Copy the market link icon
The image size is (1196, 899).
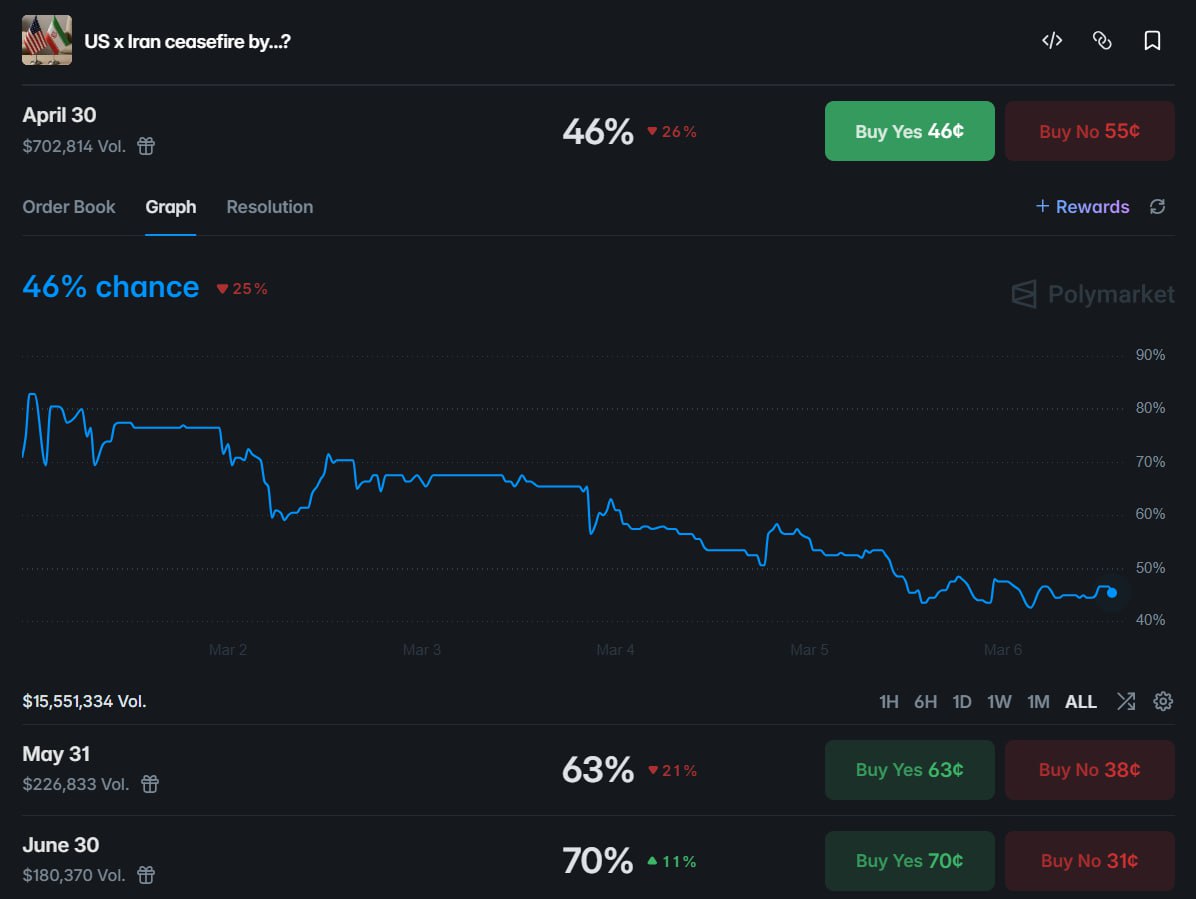point(1102,41)
